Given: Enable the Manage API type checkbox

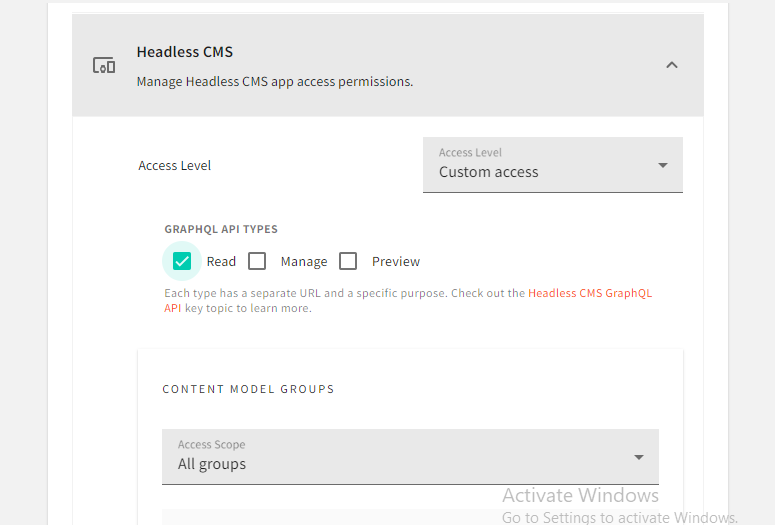Looking at the screenshot, I should (x=257, y=261).
